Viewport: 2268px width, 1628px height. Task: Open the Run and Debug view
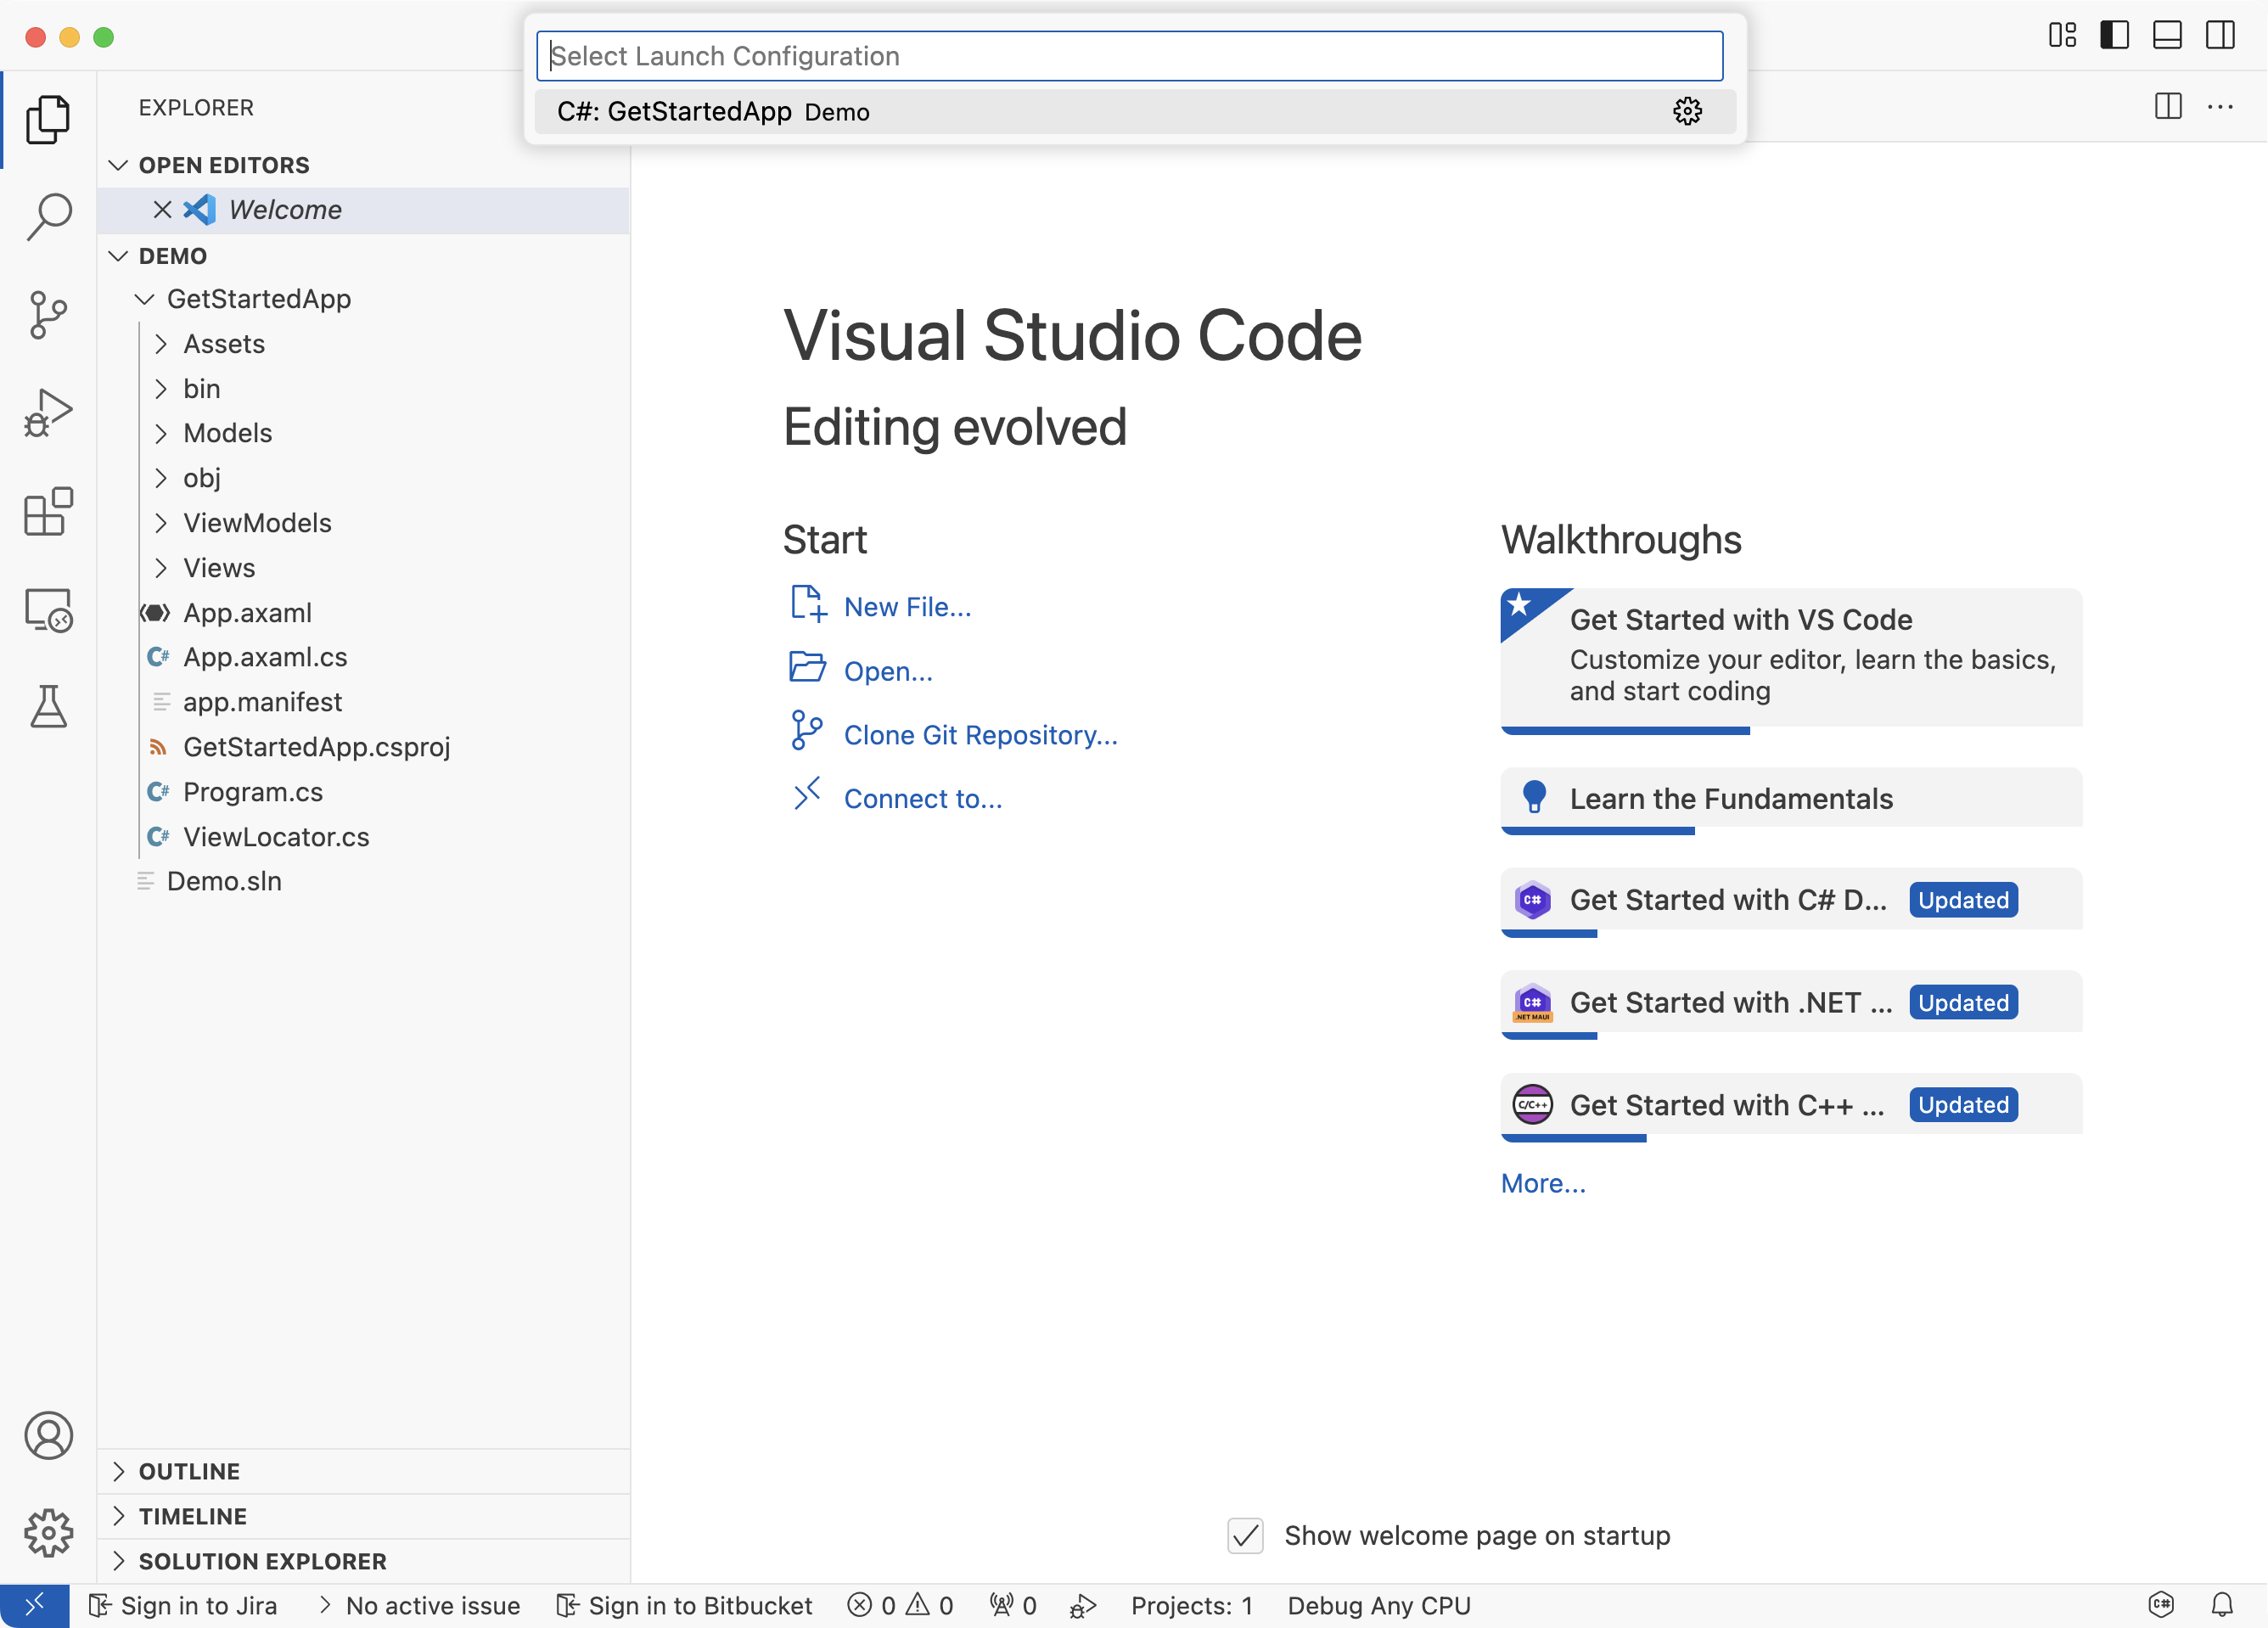(48, 413)
